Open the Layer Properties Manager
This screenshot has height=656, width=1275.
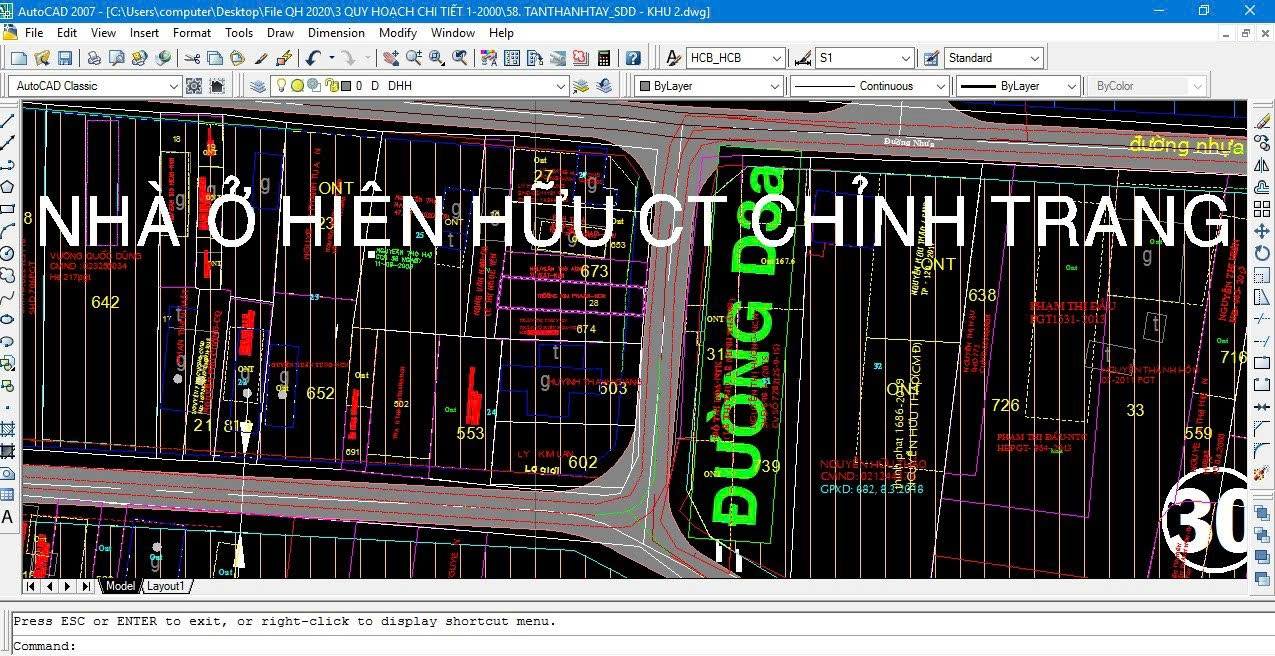pos(258,85)
